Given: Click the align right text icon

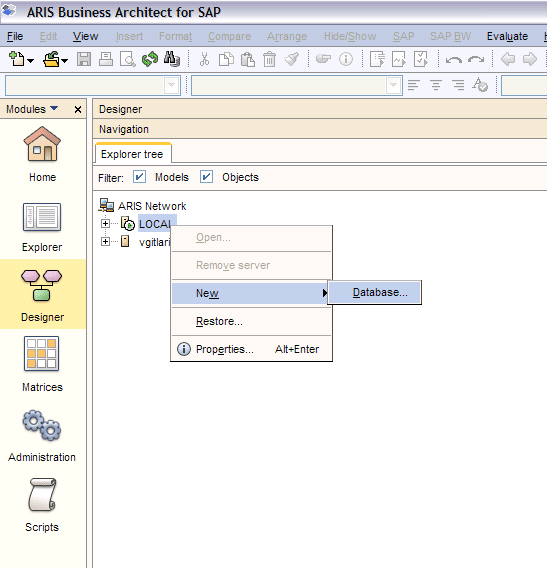Looking at the screenshot, I should point(458,85).
